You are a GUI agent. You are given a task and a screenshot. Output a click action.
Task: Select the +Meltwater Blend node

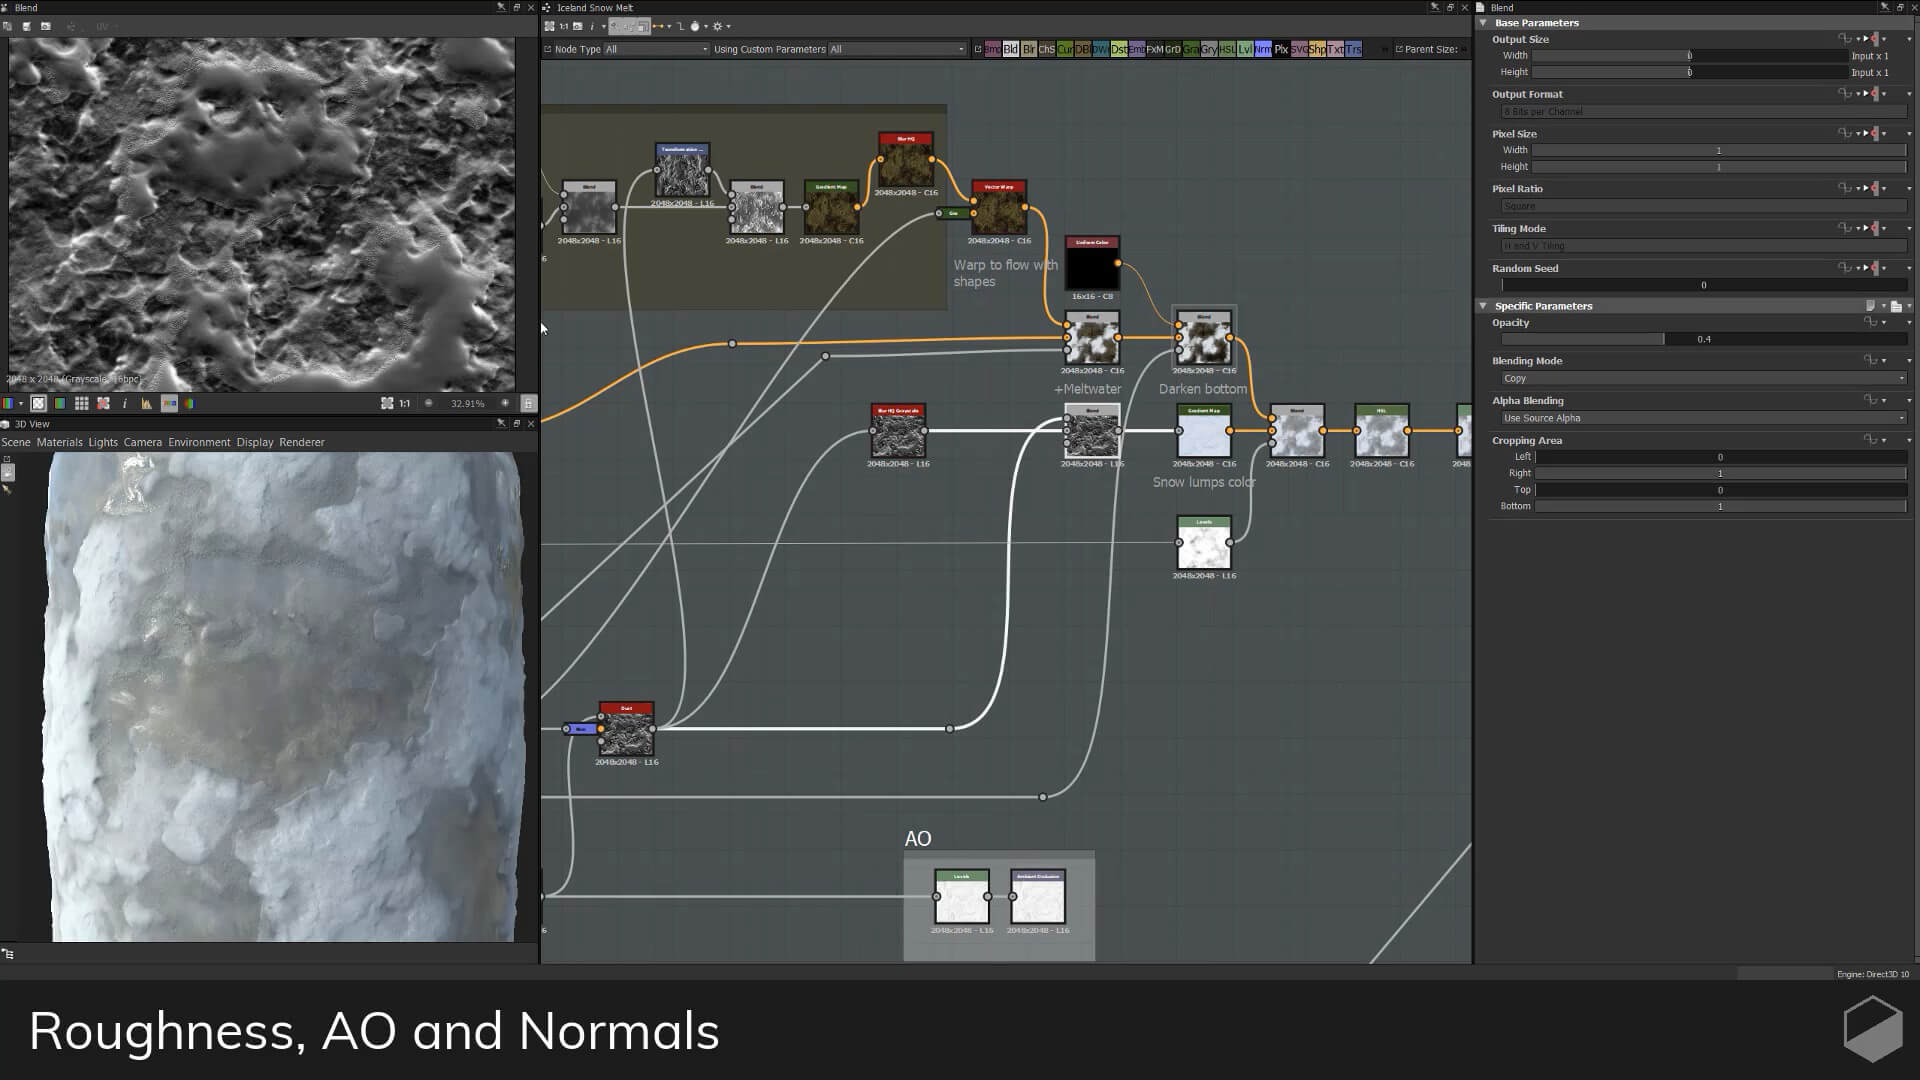[1092, 338]
